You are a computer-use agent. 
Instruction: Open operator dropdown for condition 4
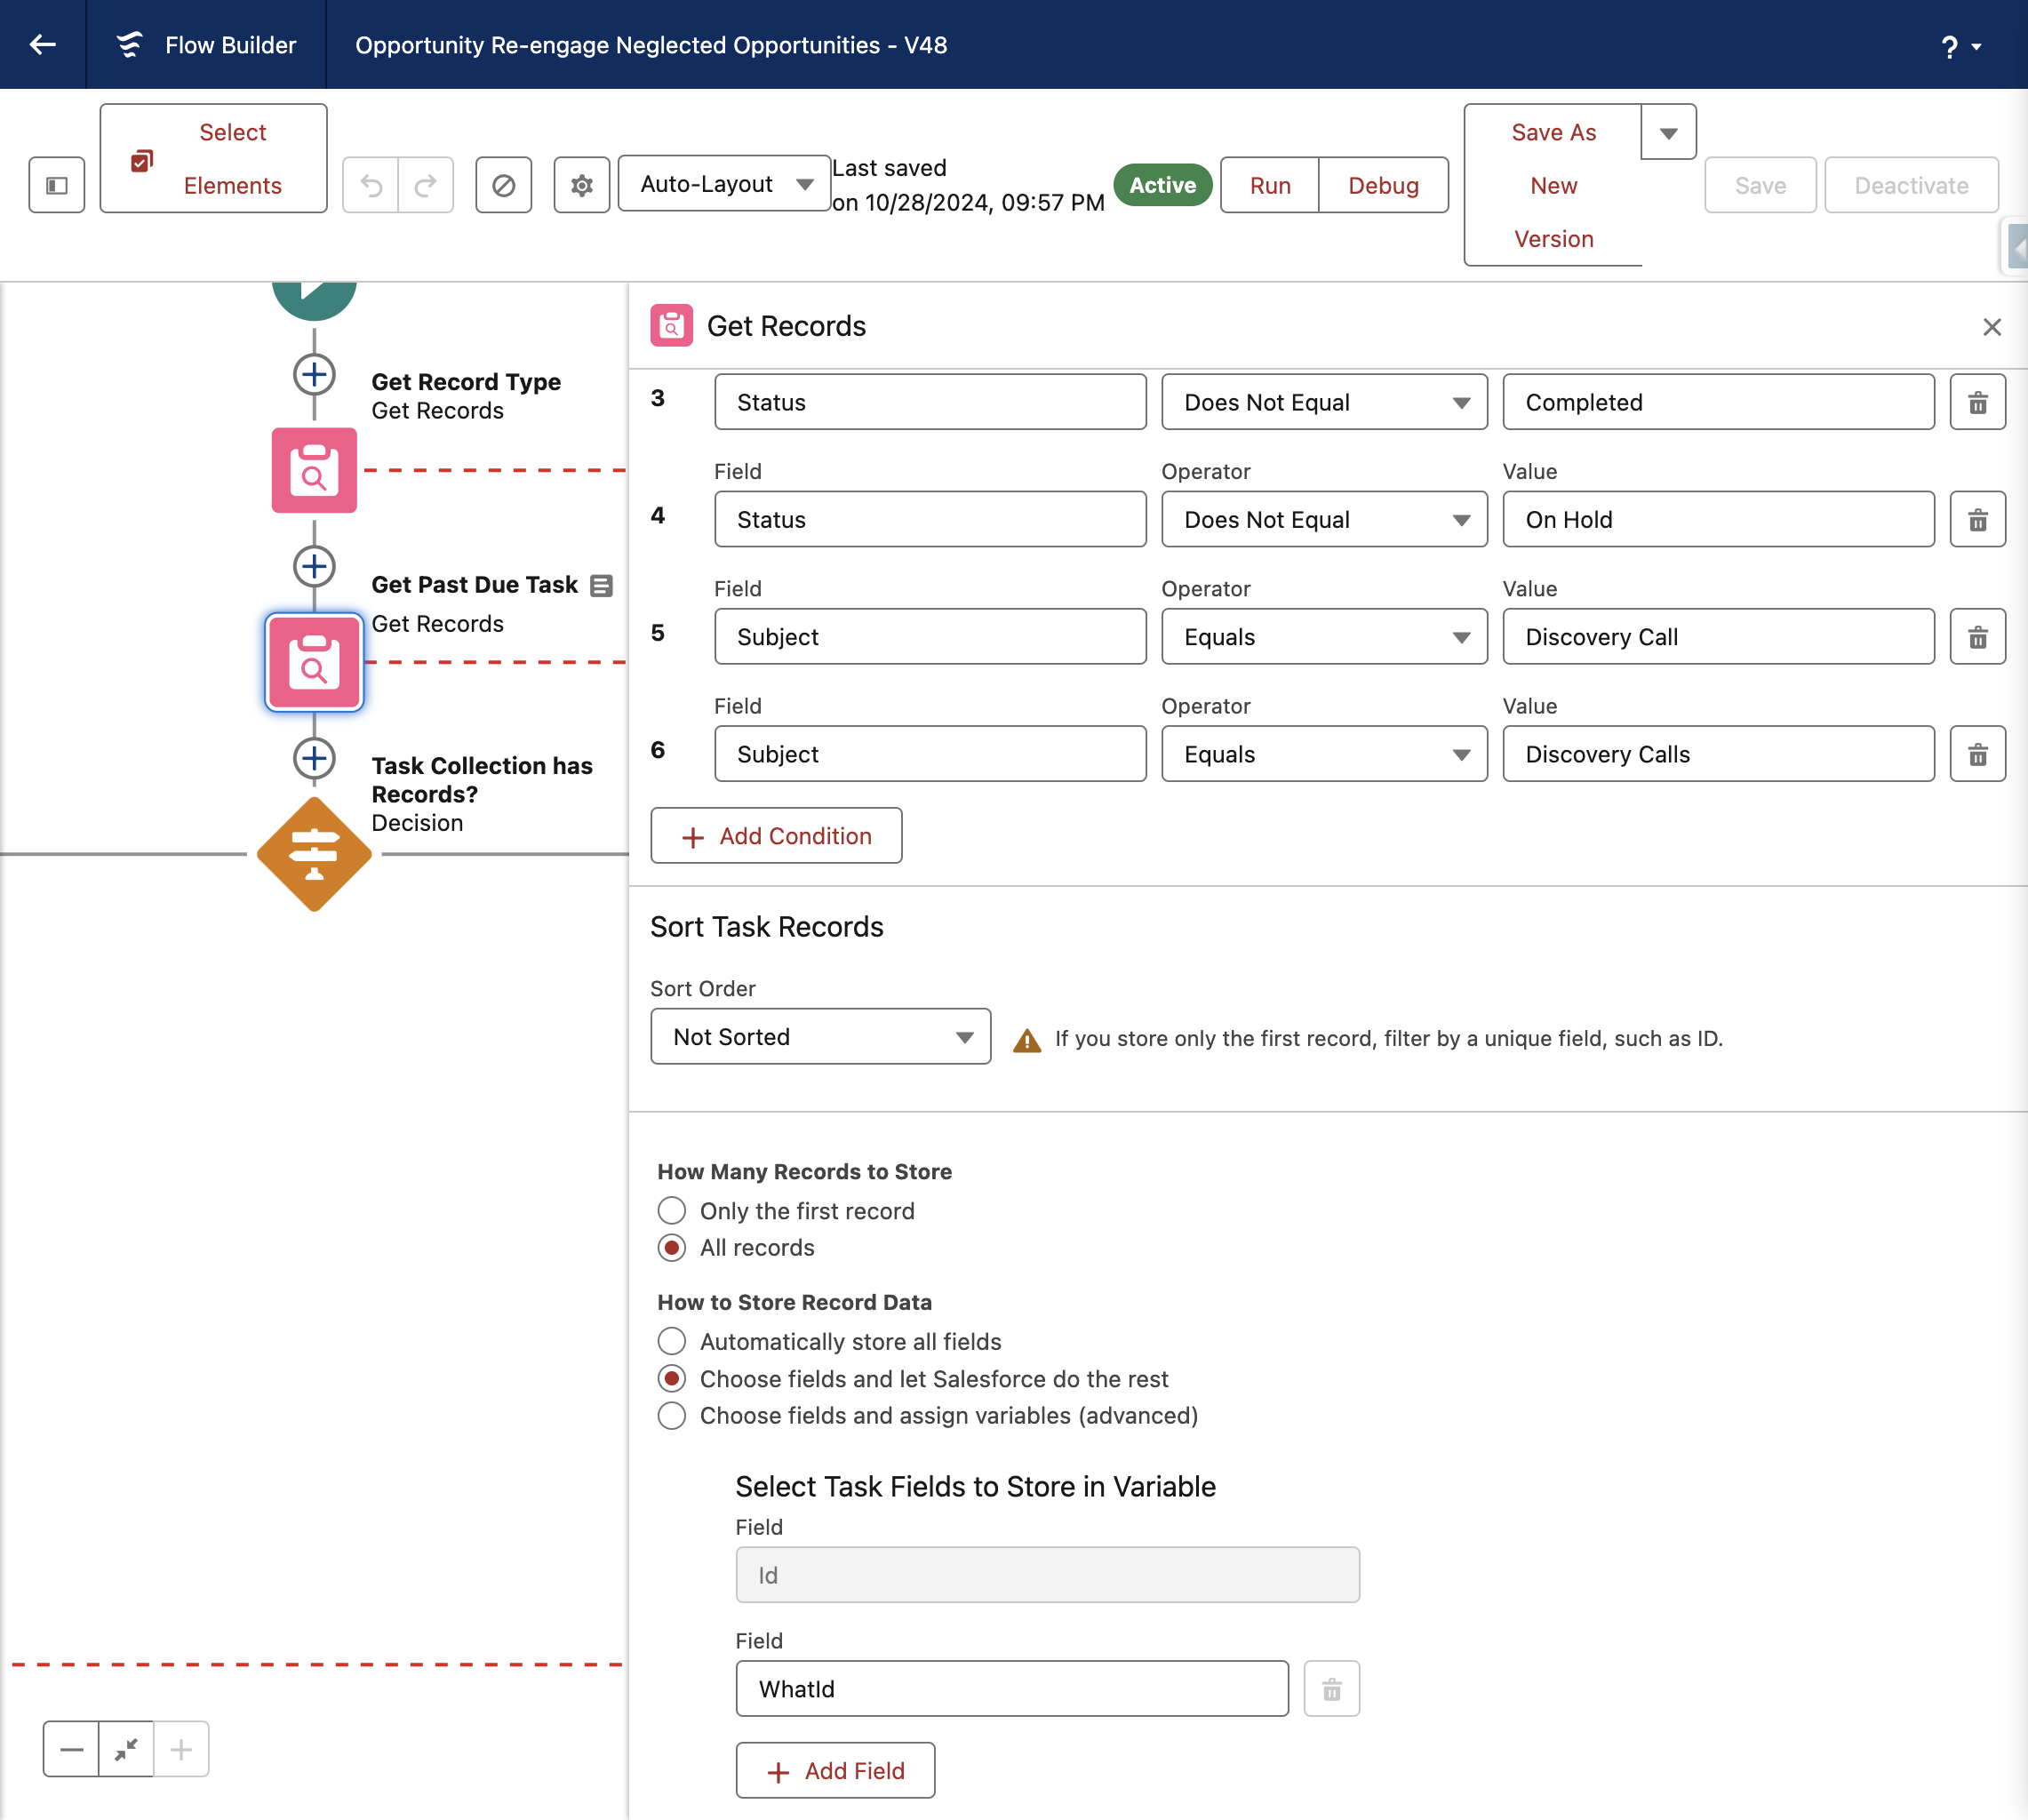1324,519
